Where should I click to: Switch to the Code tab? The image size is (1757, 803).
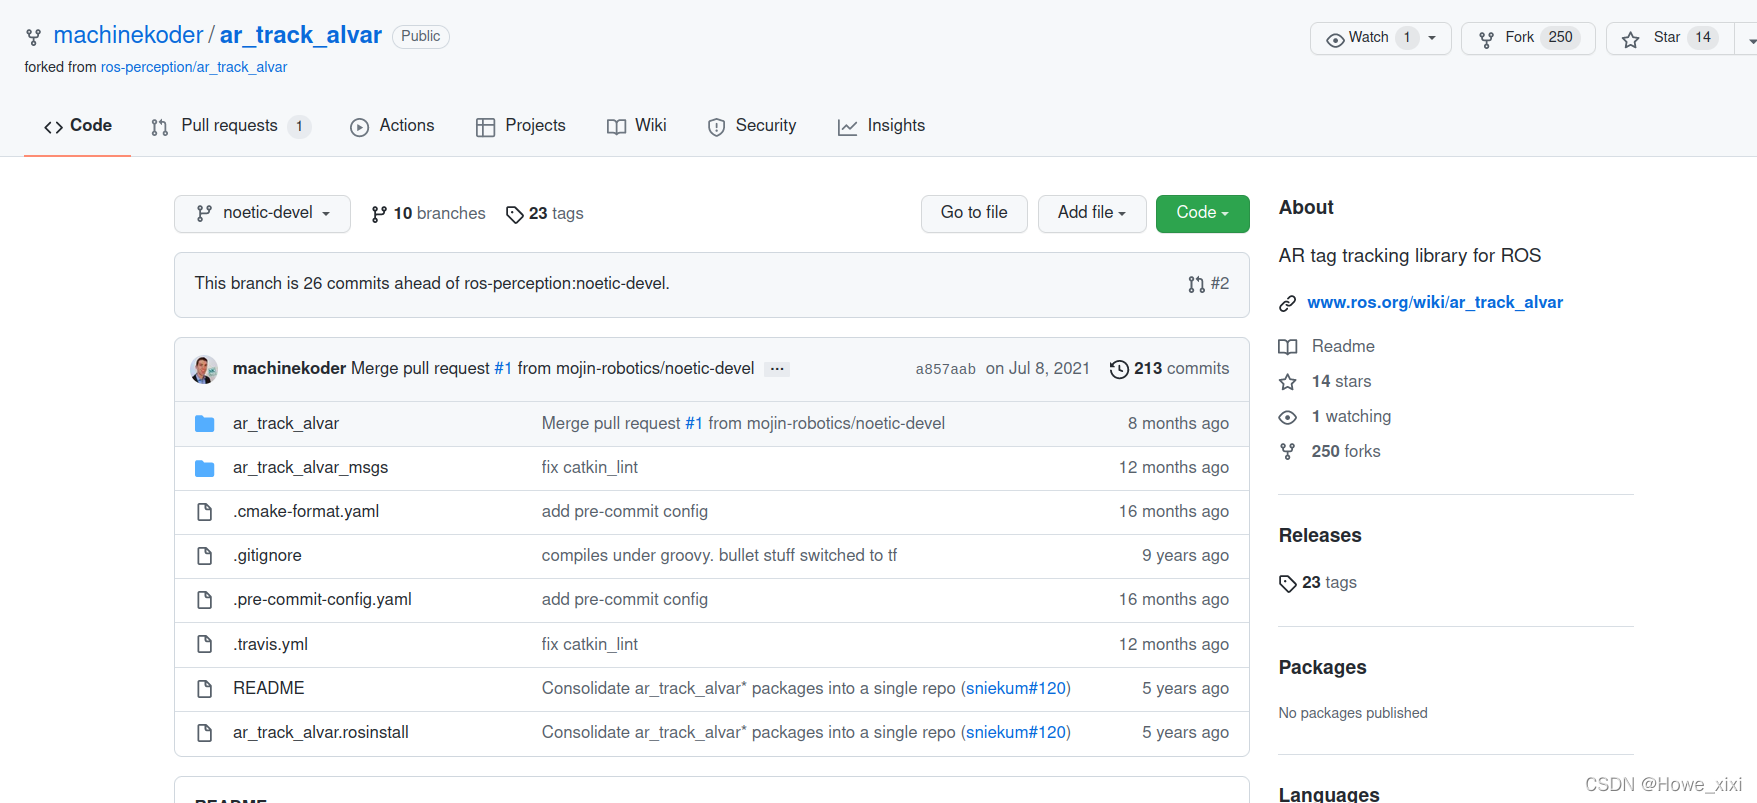78,126
